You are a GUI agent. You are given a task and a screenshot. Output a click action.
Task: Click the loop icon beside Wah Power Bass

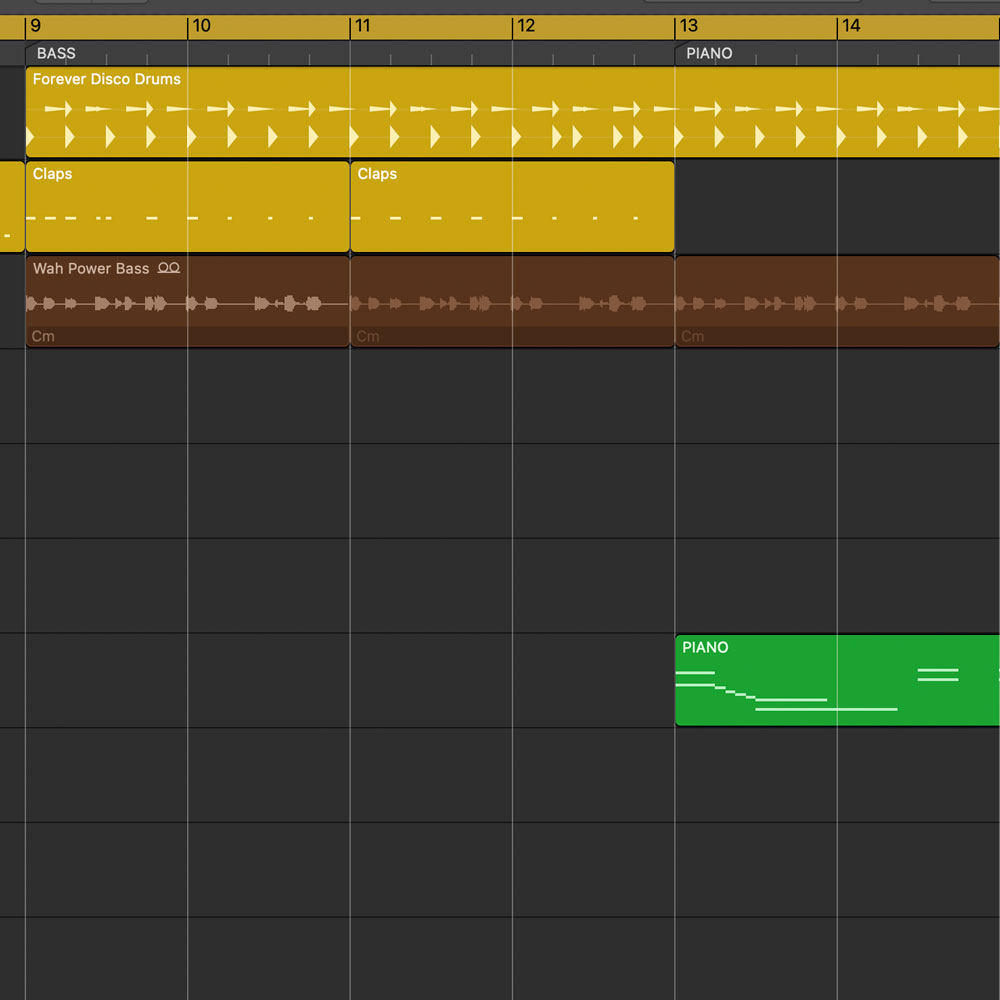click(169, 268)
